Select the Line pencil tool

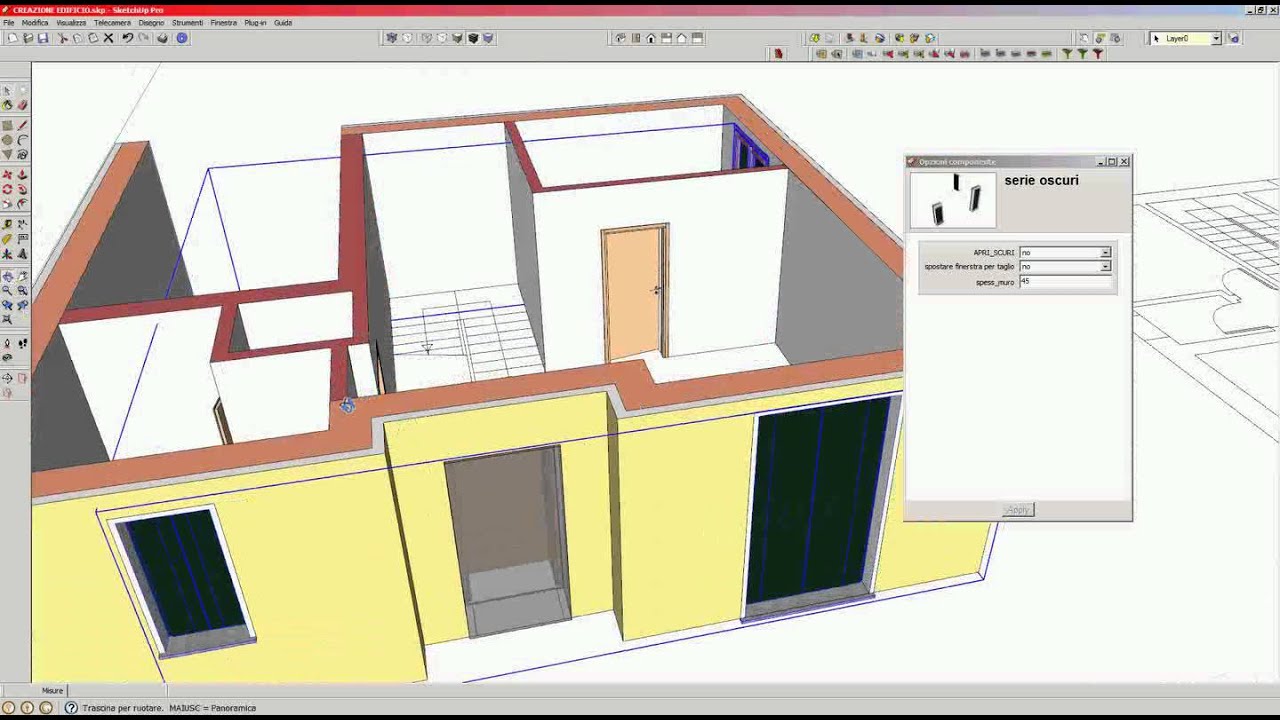pyautogui.click(x=22, y=124)
